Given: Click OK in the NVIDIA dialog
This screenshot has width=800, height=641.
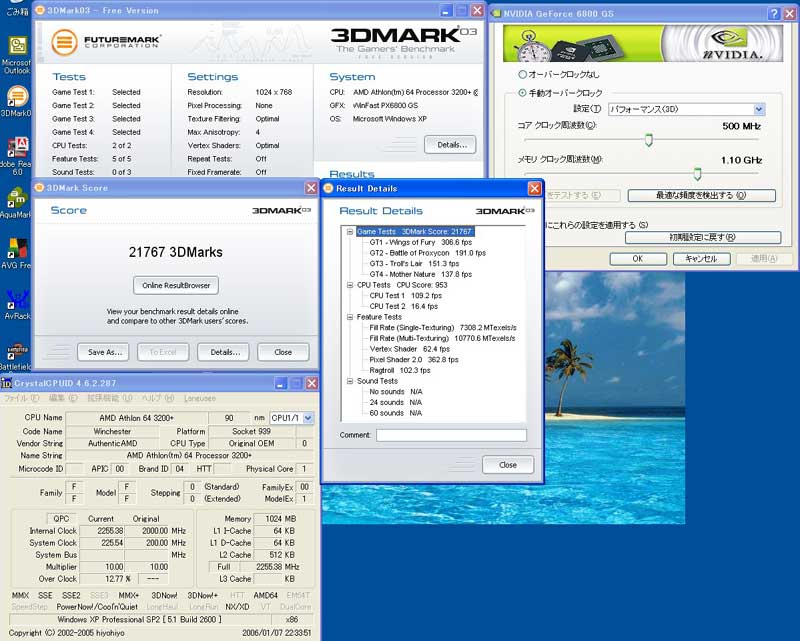Looking at the screenshot, I should [x=638, y=259].
